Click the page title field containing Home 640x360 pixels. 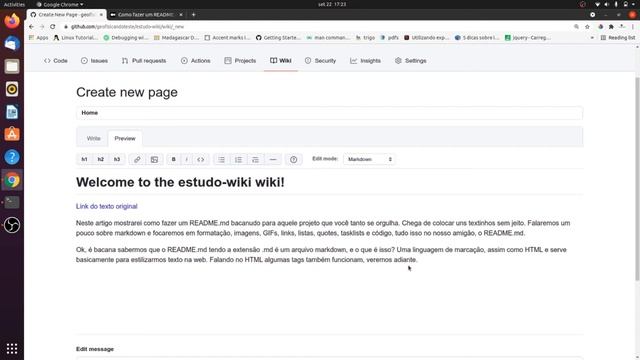329,113
